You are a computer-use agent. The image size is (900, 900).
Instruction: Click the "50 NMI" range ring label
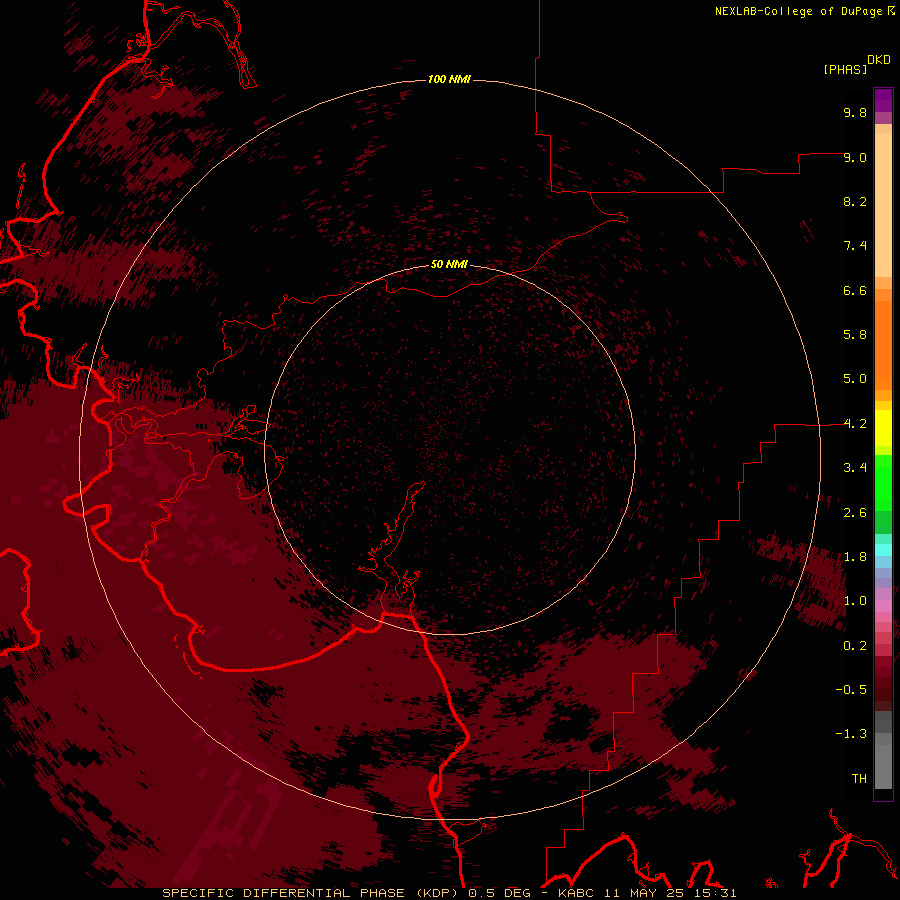(449, 264)
